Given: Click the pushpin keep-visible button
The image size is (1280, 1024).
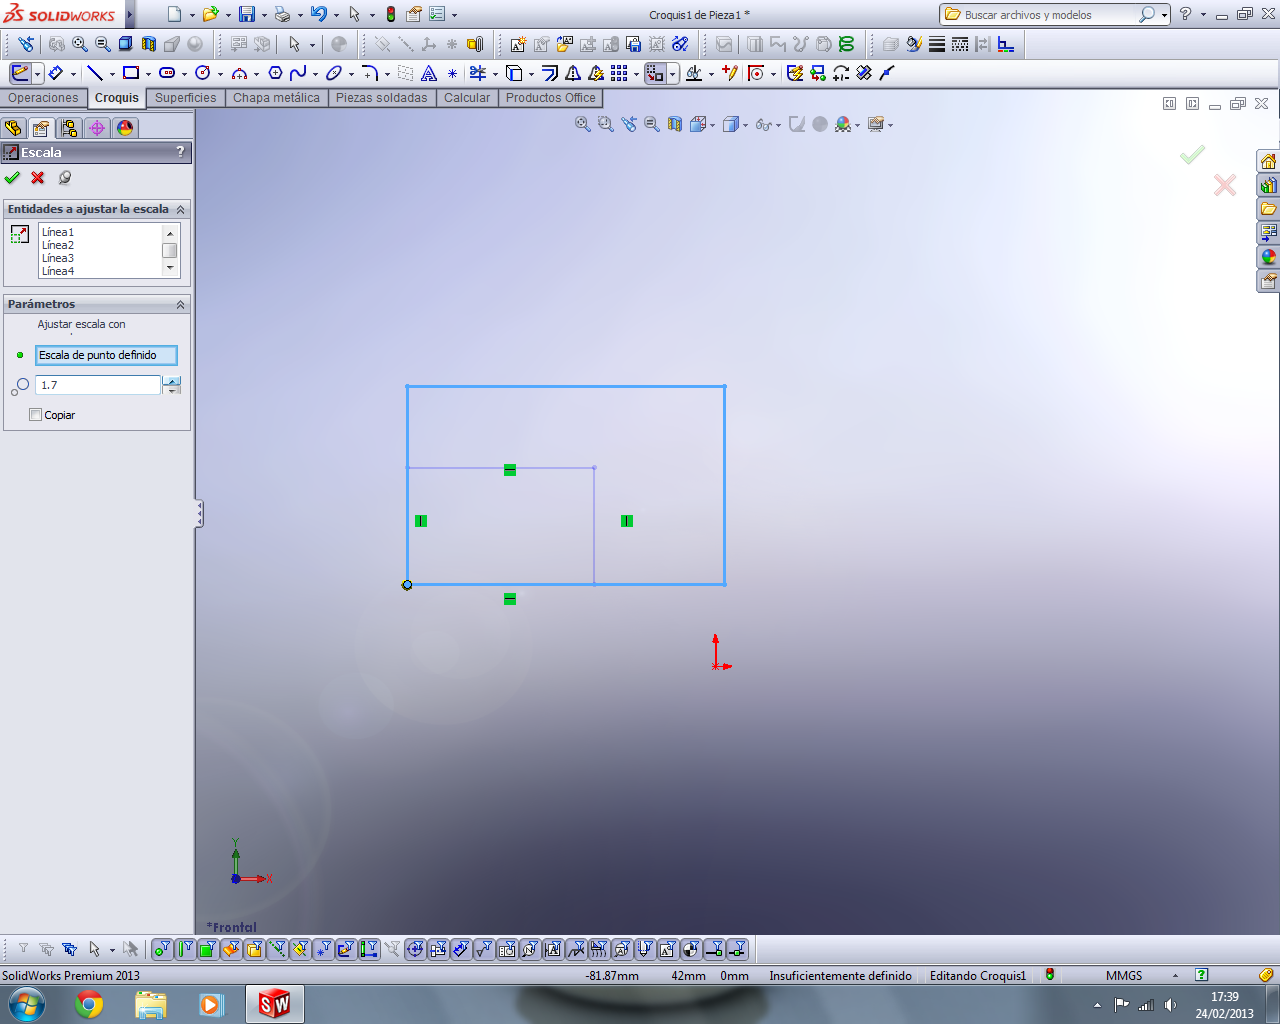Looking at the screenshot, I should point(65,177).
